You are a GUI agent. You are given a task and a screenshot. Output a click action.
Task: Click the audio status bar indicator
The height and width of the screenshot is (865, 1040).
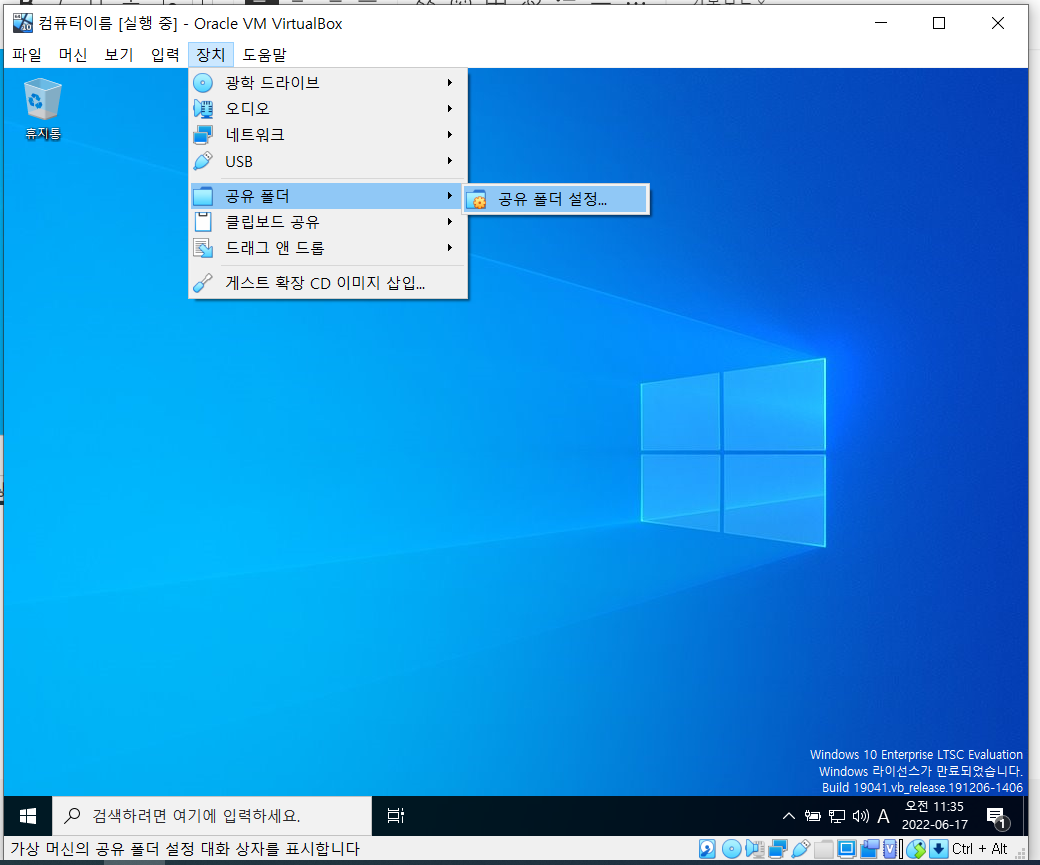(x=754, y=849)
